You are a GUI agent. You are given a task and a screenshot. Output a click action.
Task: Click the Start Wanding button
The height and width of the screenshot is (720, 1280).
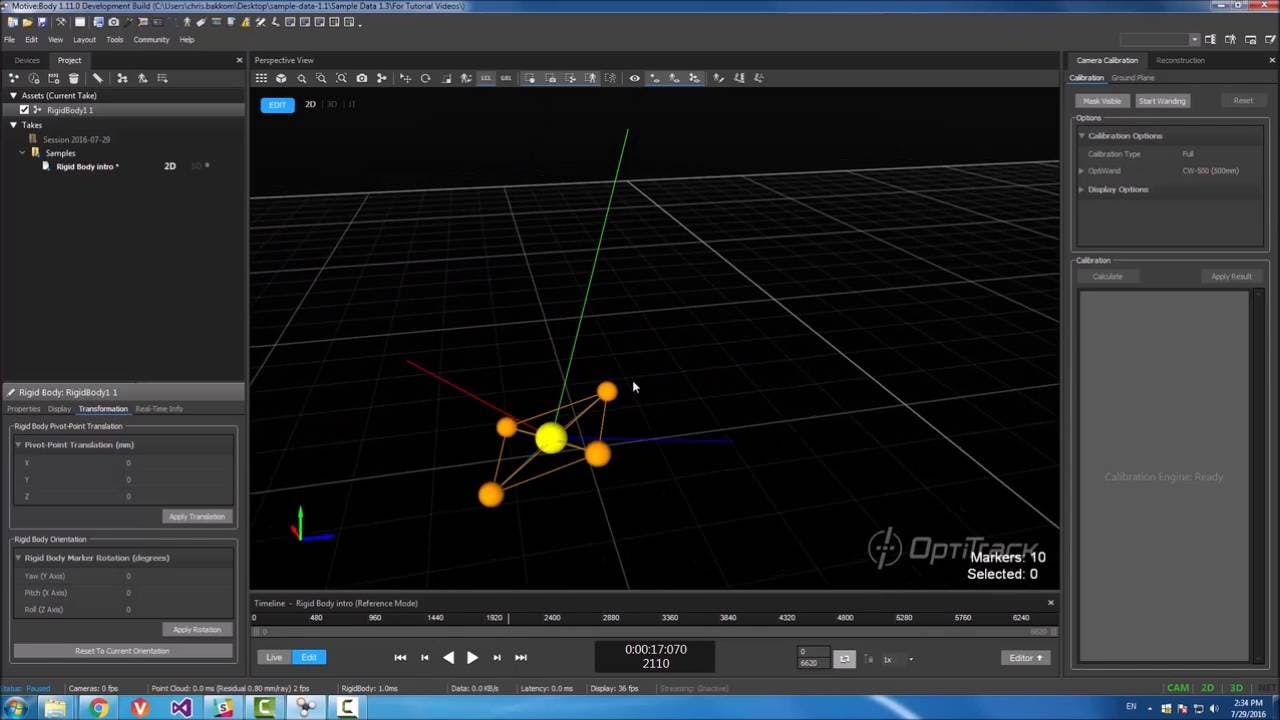coord(1162,101)
